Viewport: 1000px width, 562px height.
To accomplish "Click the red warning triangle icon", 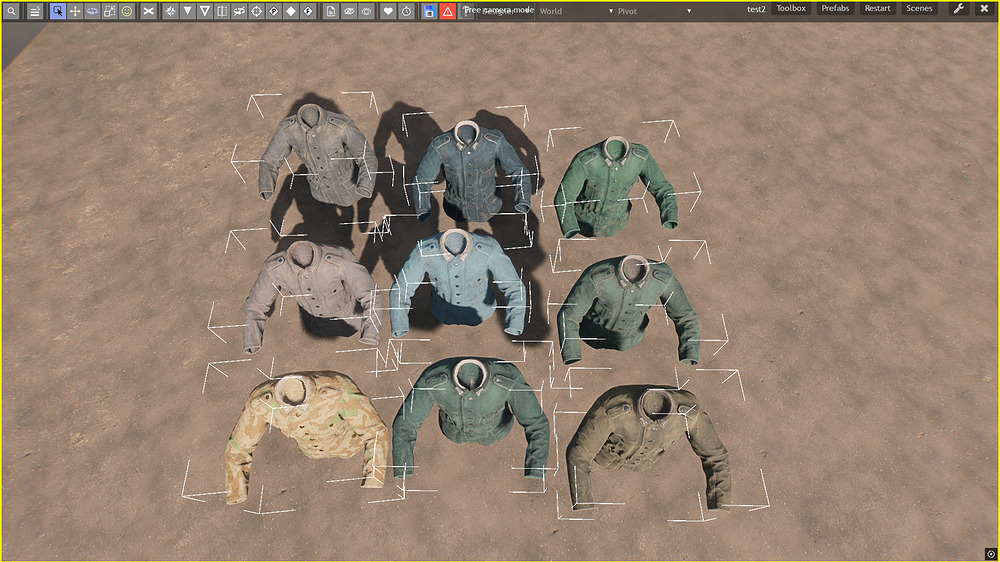I will (x=448, y=11).
